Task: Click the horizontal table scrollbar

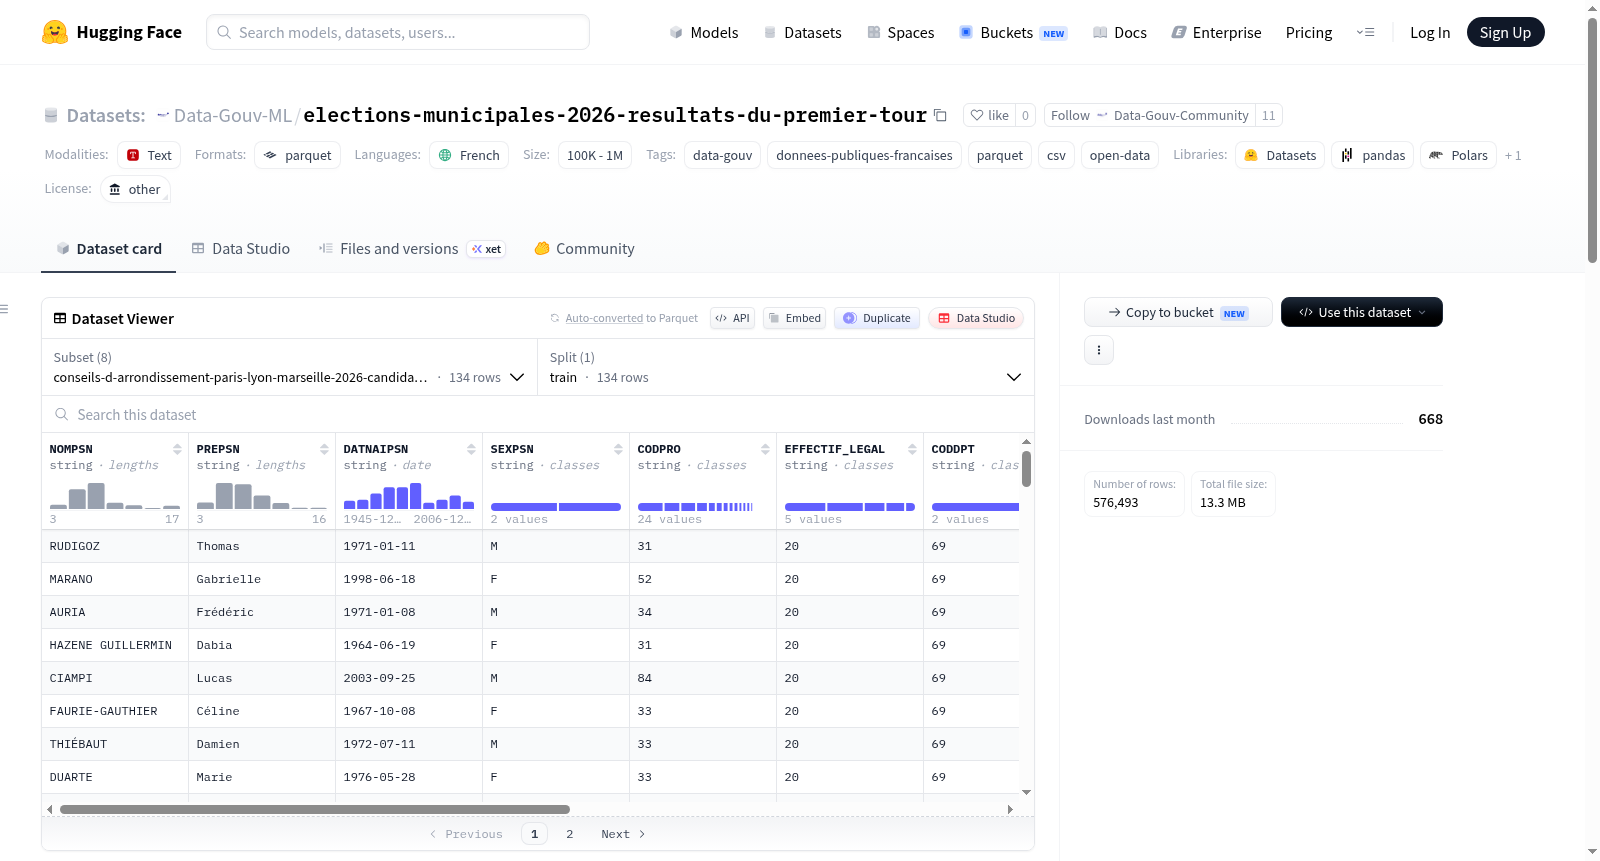Action: [x=315, y=809]
